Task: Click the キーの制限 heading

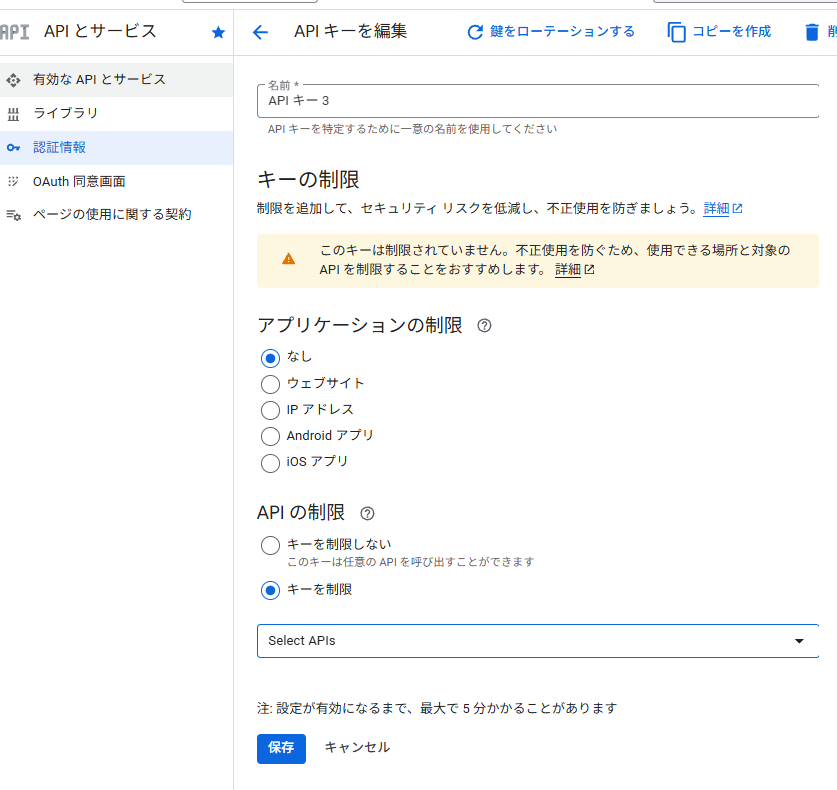Action: click(x=308, y=180)
